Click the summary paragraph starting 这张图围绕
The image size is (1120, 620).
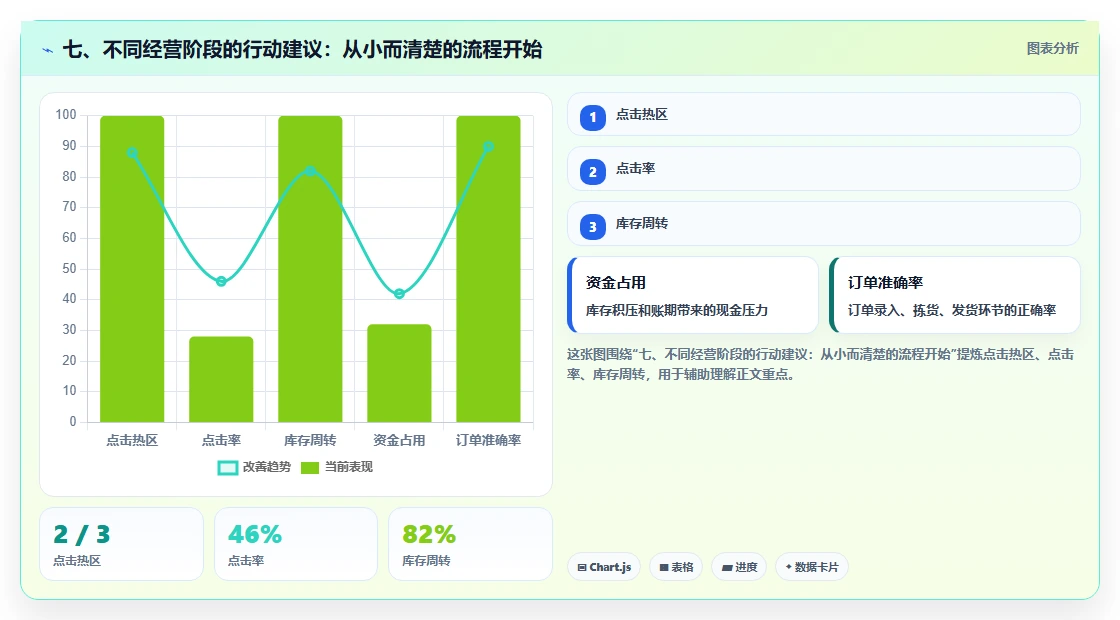(821, 364)
